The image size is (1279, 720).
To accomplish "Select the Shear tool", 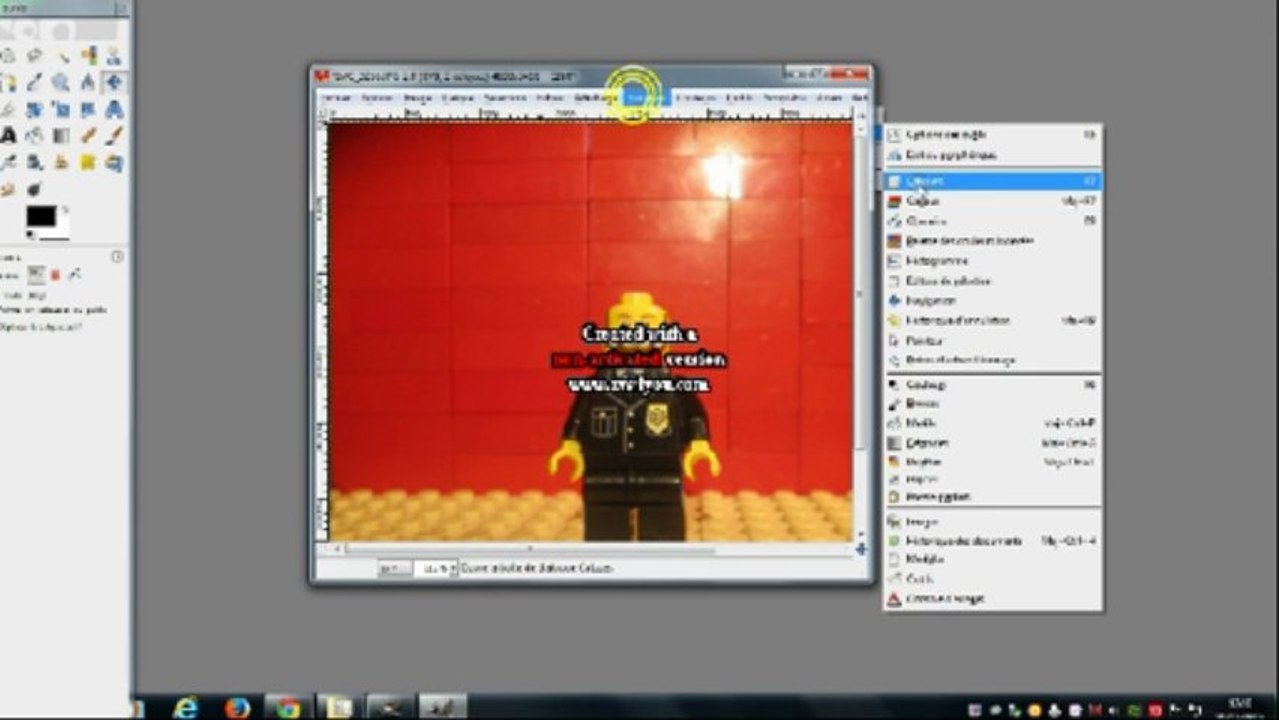I will (x=88, y=109).
